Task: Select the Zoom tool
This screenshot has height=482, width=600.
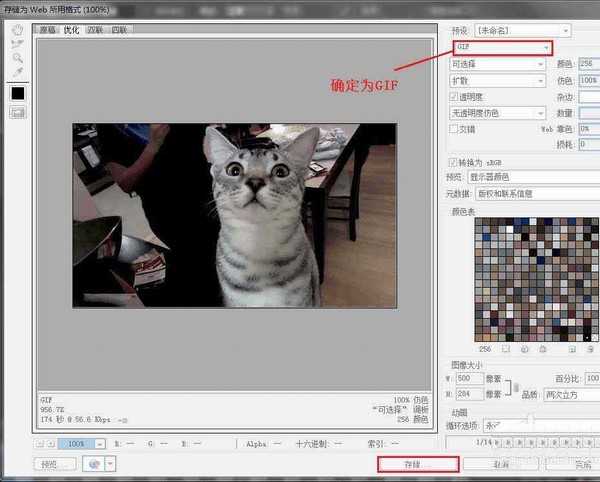Action: (x=17, y=58)
